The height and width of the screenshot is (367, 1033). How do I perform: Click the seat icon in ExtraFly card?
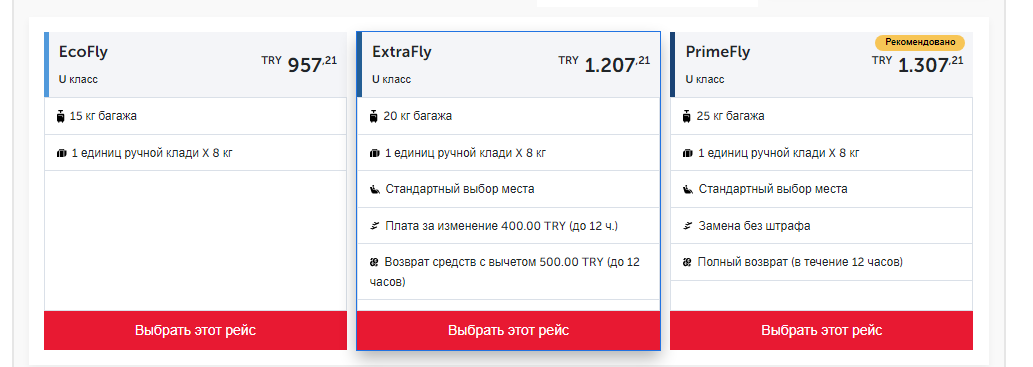(375, 190)
